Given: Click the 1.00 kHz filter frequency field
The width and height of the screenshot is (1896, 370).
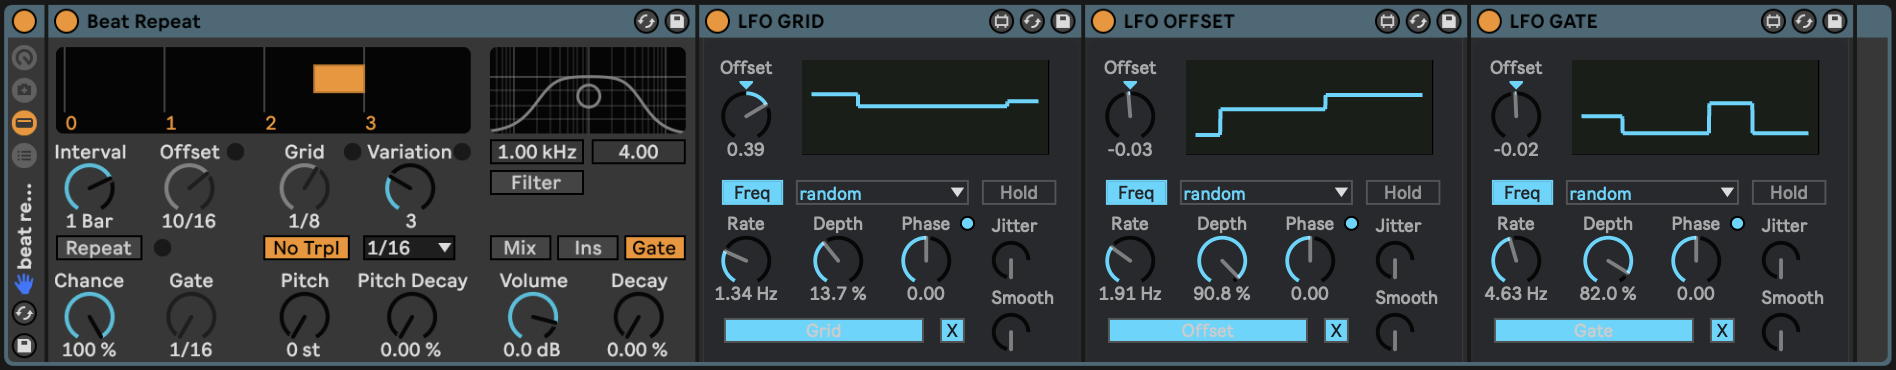Looking at the screenshot, I should pyautogui.click(x=537, y=152).
